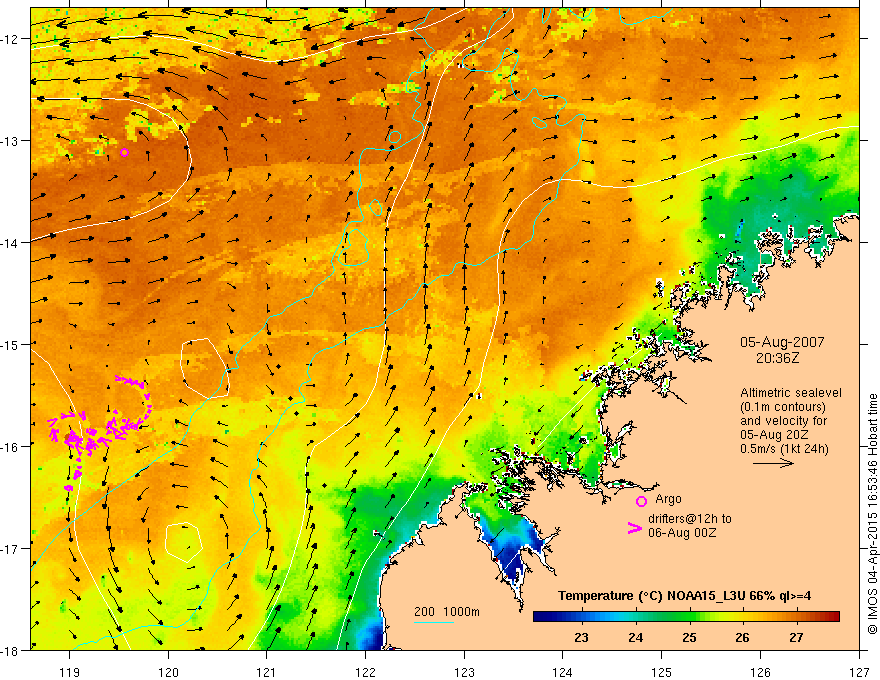Image resolution: width=880 pixels, height=680 pixels.
Task: Click the longitude axis label 127
Action: [x=859, y=672]
